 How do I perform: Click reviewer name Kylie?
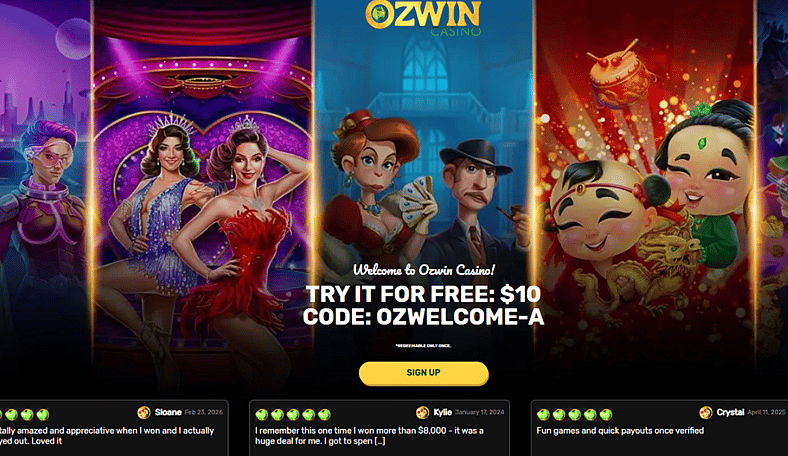(x=443, y=412)
